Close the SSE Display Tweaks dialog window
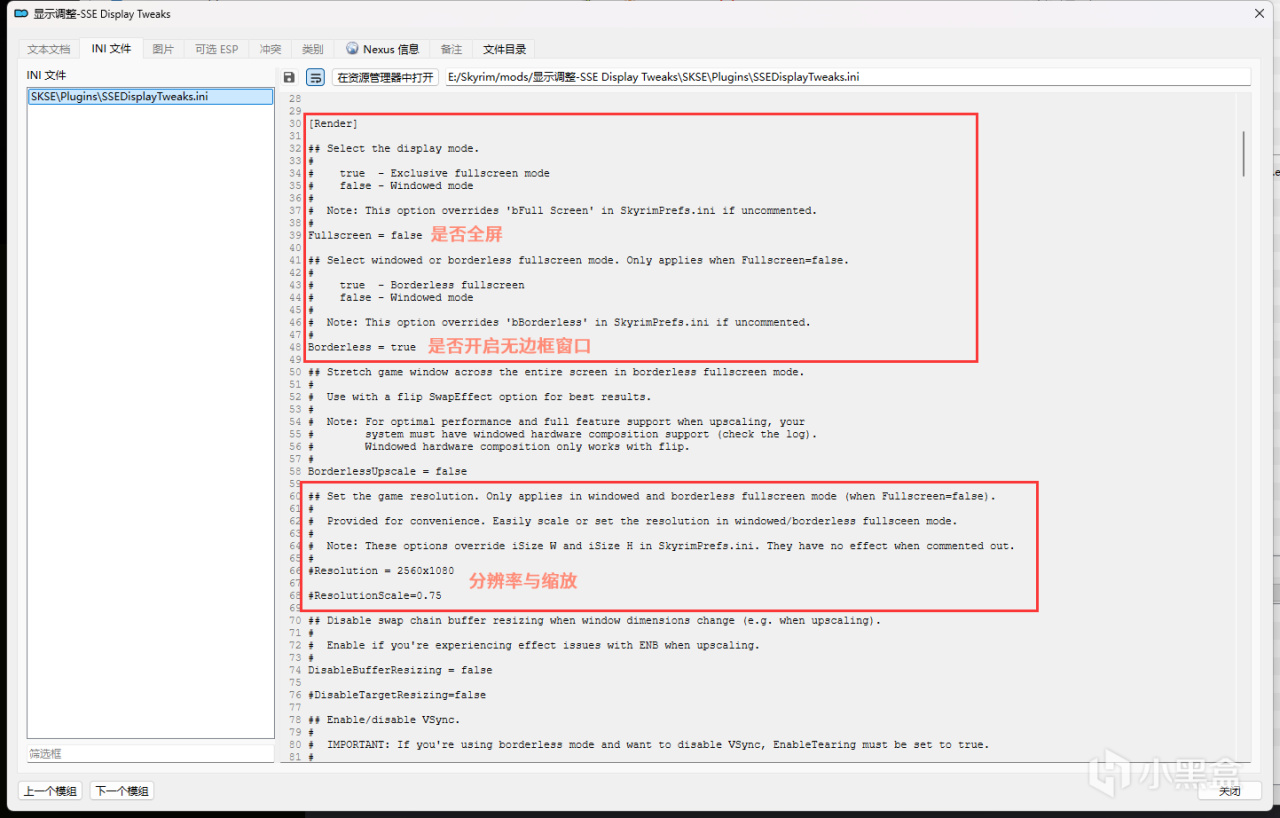This screenshot has width=1280, height=818. 1258,14
